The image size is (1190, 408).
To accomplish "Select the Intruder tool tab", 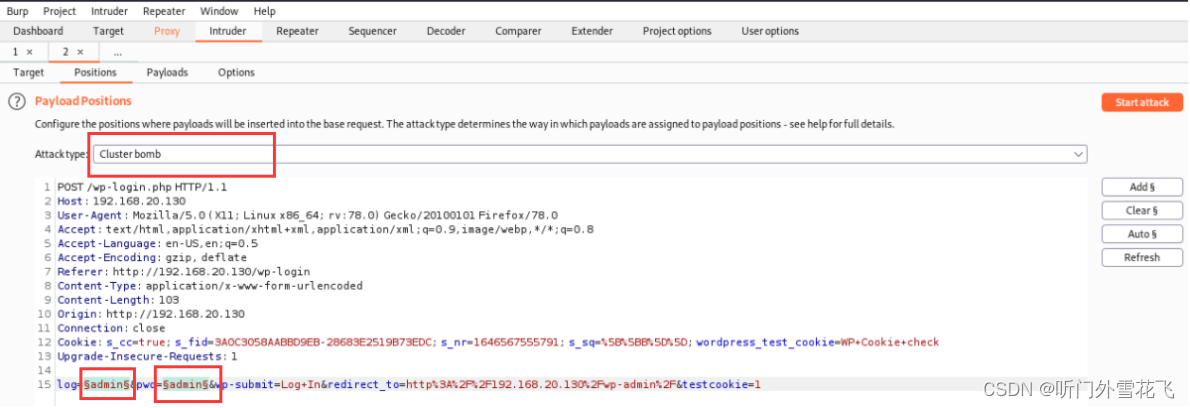I will (228, 31).
